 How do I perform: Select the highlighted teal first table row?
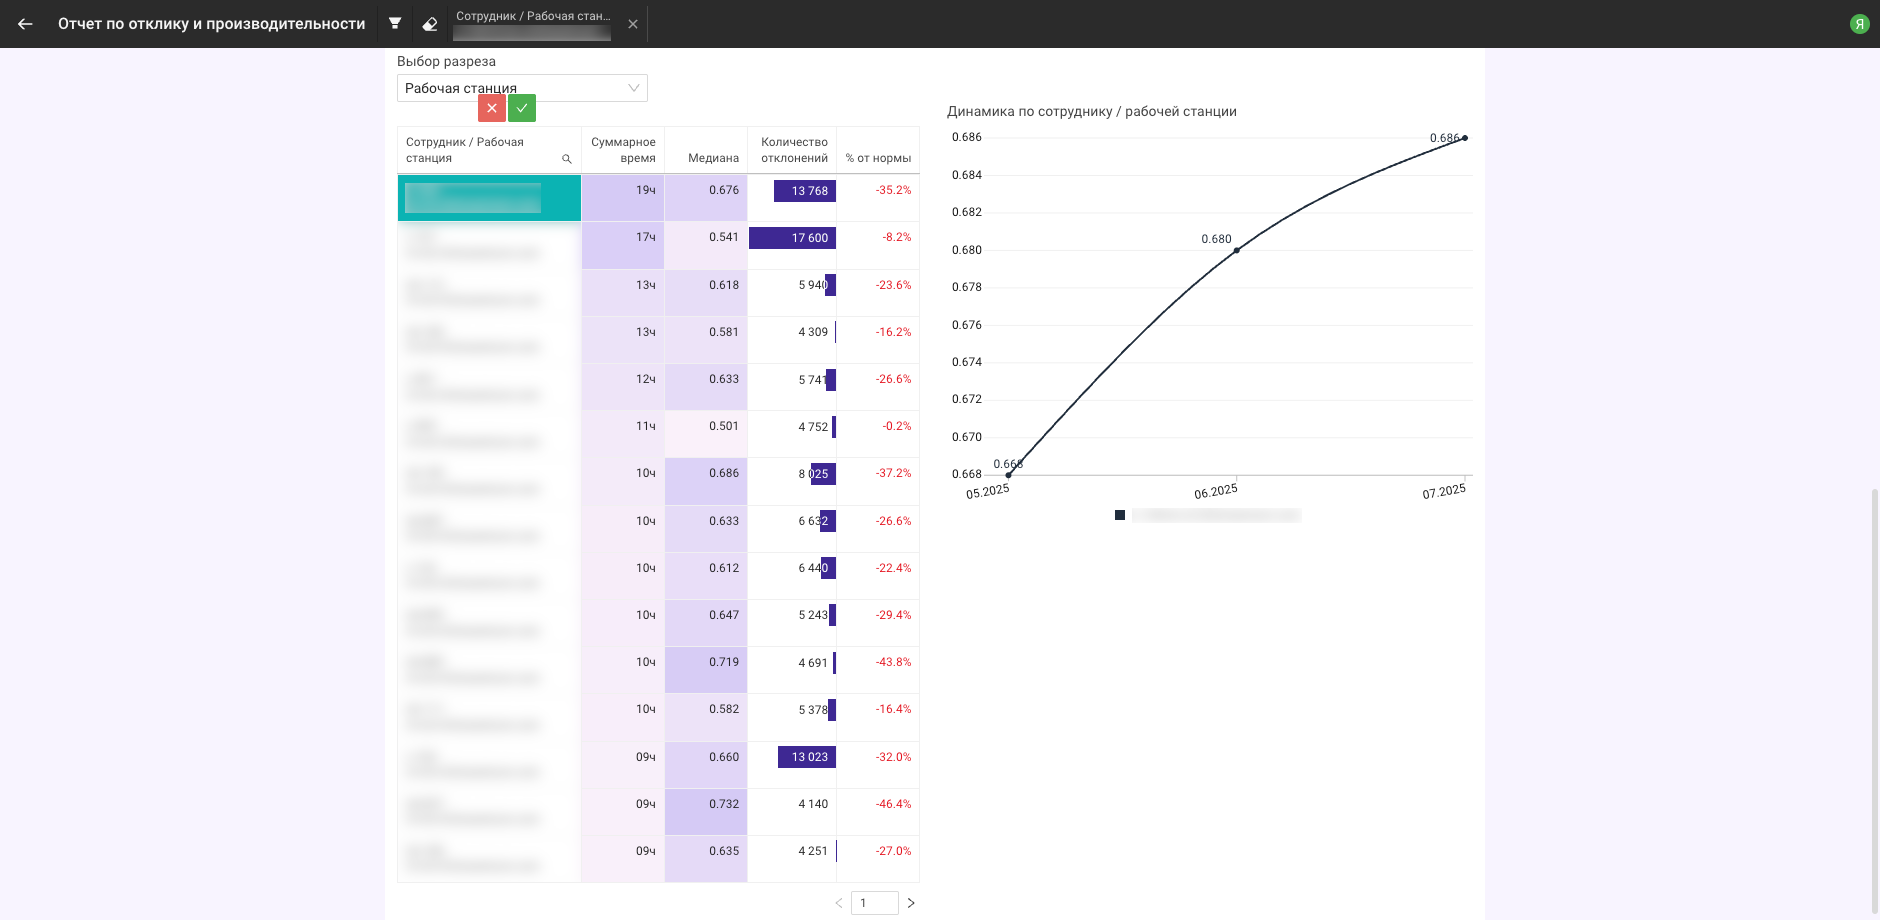pos(489,198)
